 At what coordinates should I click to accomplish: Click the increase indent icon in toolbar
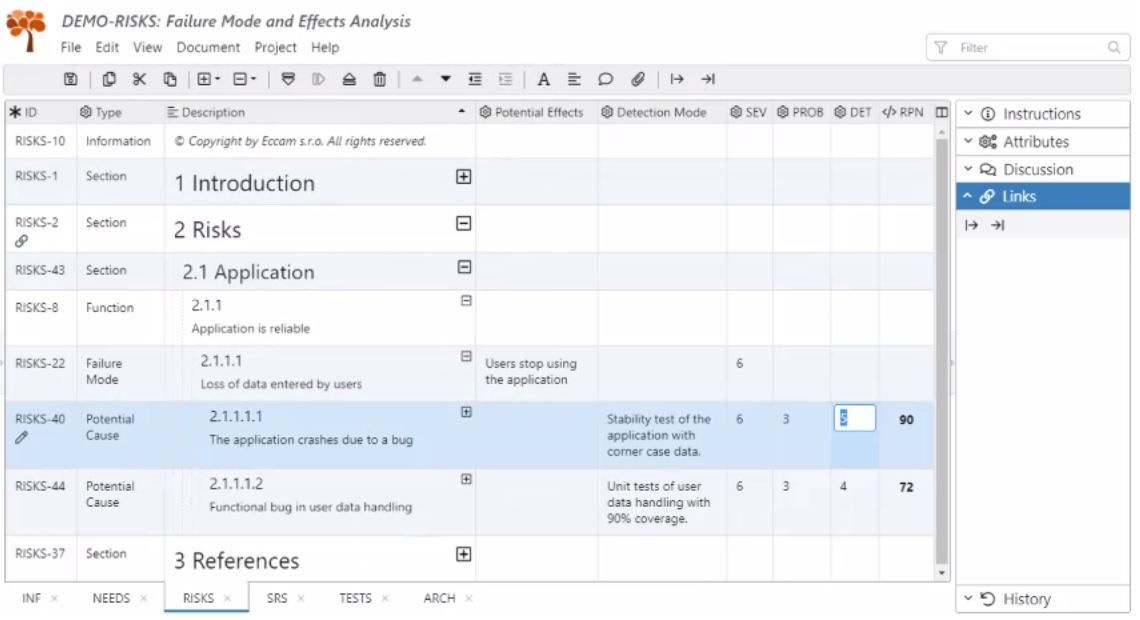point(506,79)
